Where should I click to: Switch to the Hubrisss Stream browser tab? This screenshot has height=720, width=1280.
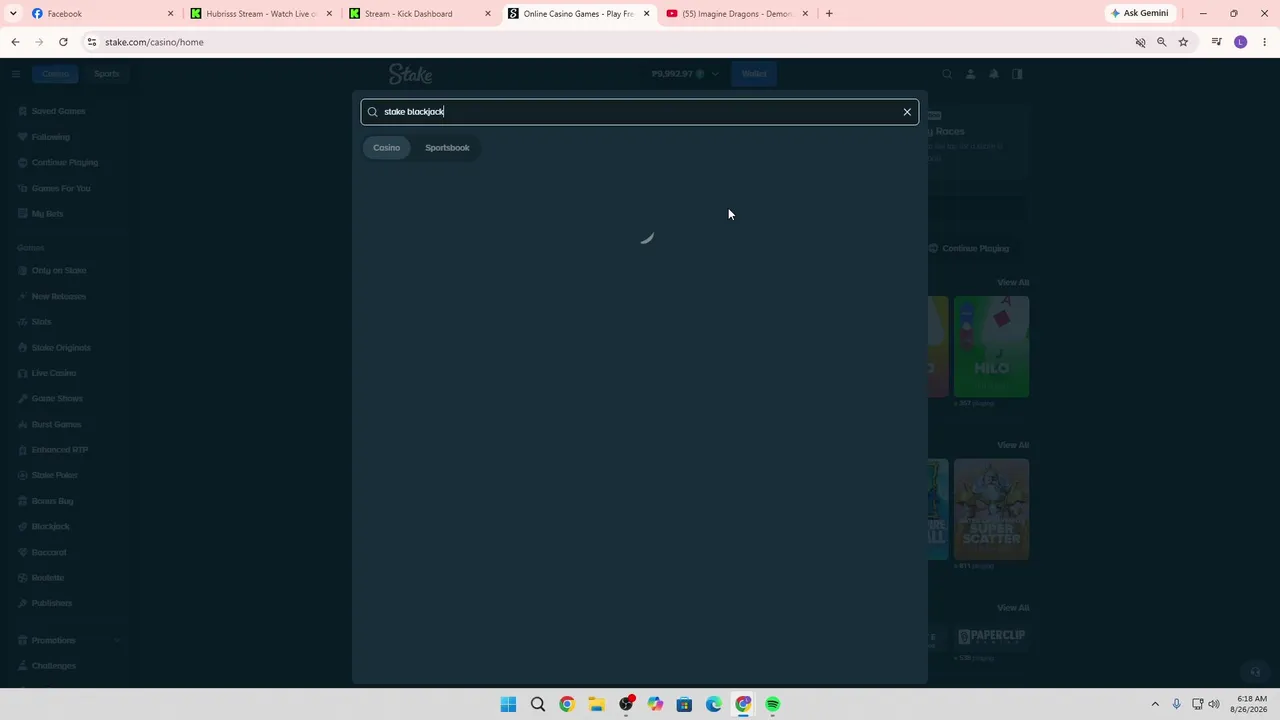261,14
